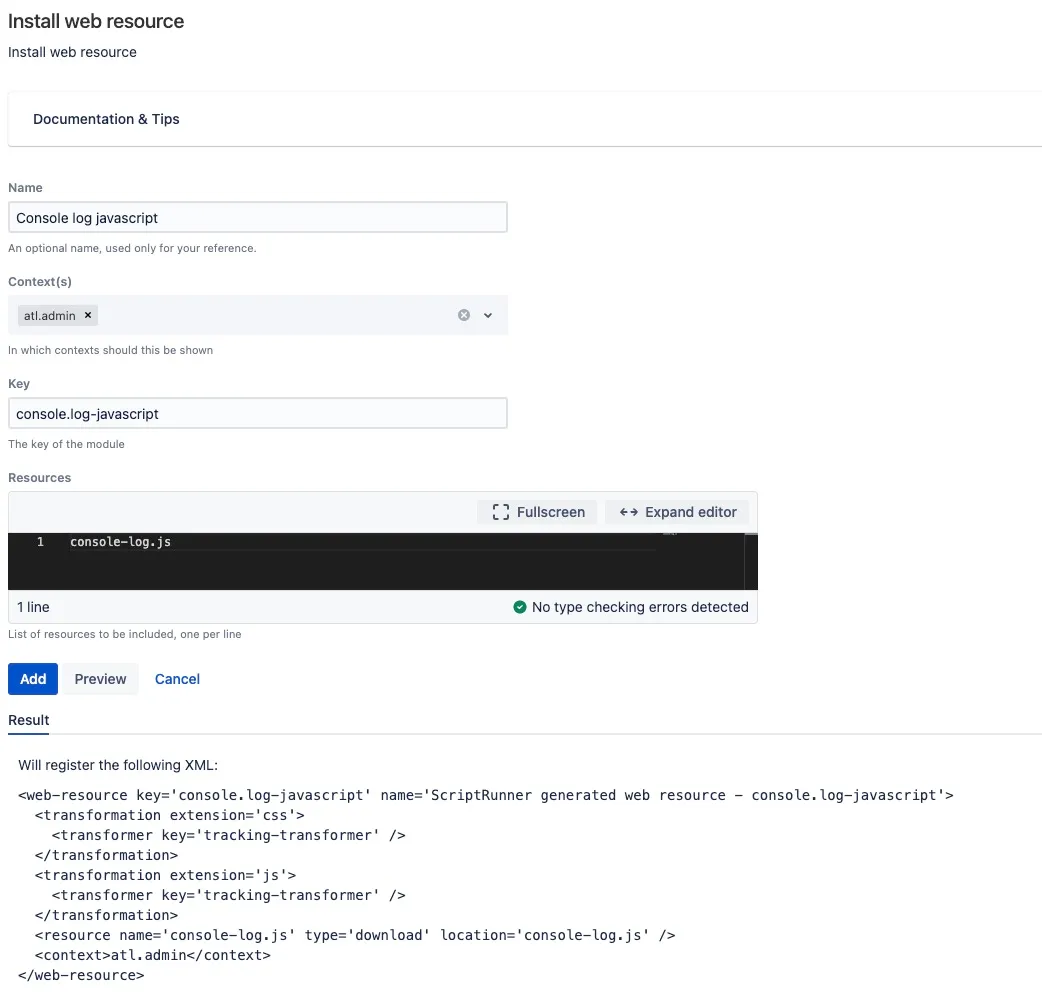Viewport: 1042px width, 1007px height.
Task: Click the green check status icon
Action: pyautogui.click(x=520, y=607)
